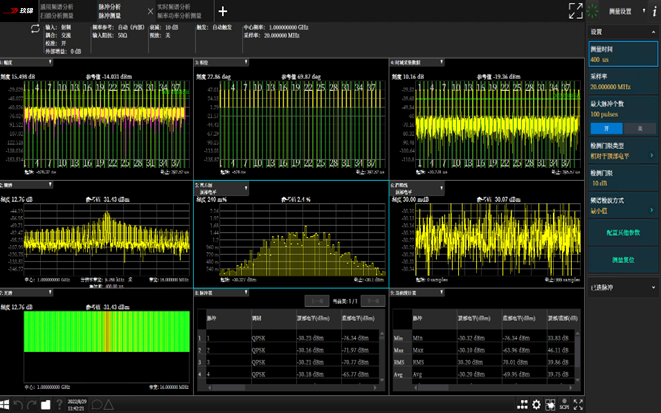Select pulse row 1 with -30.23 dBm
661x413 pixels.
[288, 338]
